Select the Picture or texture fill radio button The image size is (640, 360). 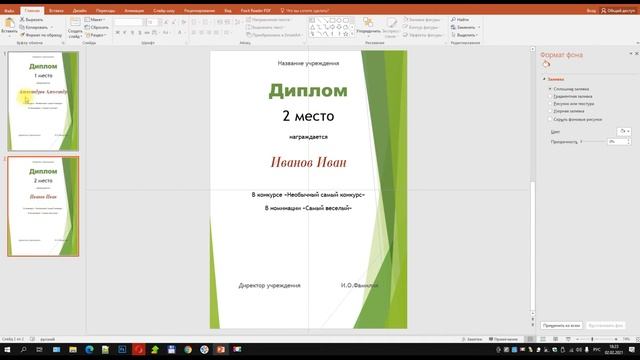[x=550, y=104]
